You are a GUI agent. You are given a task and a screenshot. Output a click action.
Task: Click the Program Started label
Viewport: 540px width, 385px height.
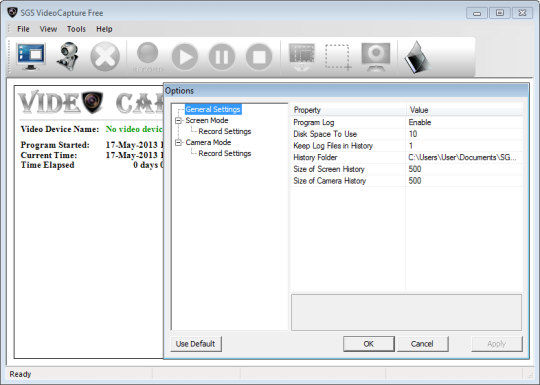pyautogui.click(x=55, y=145)
